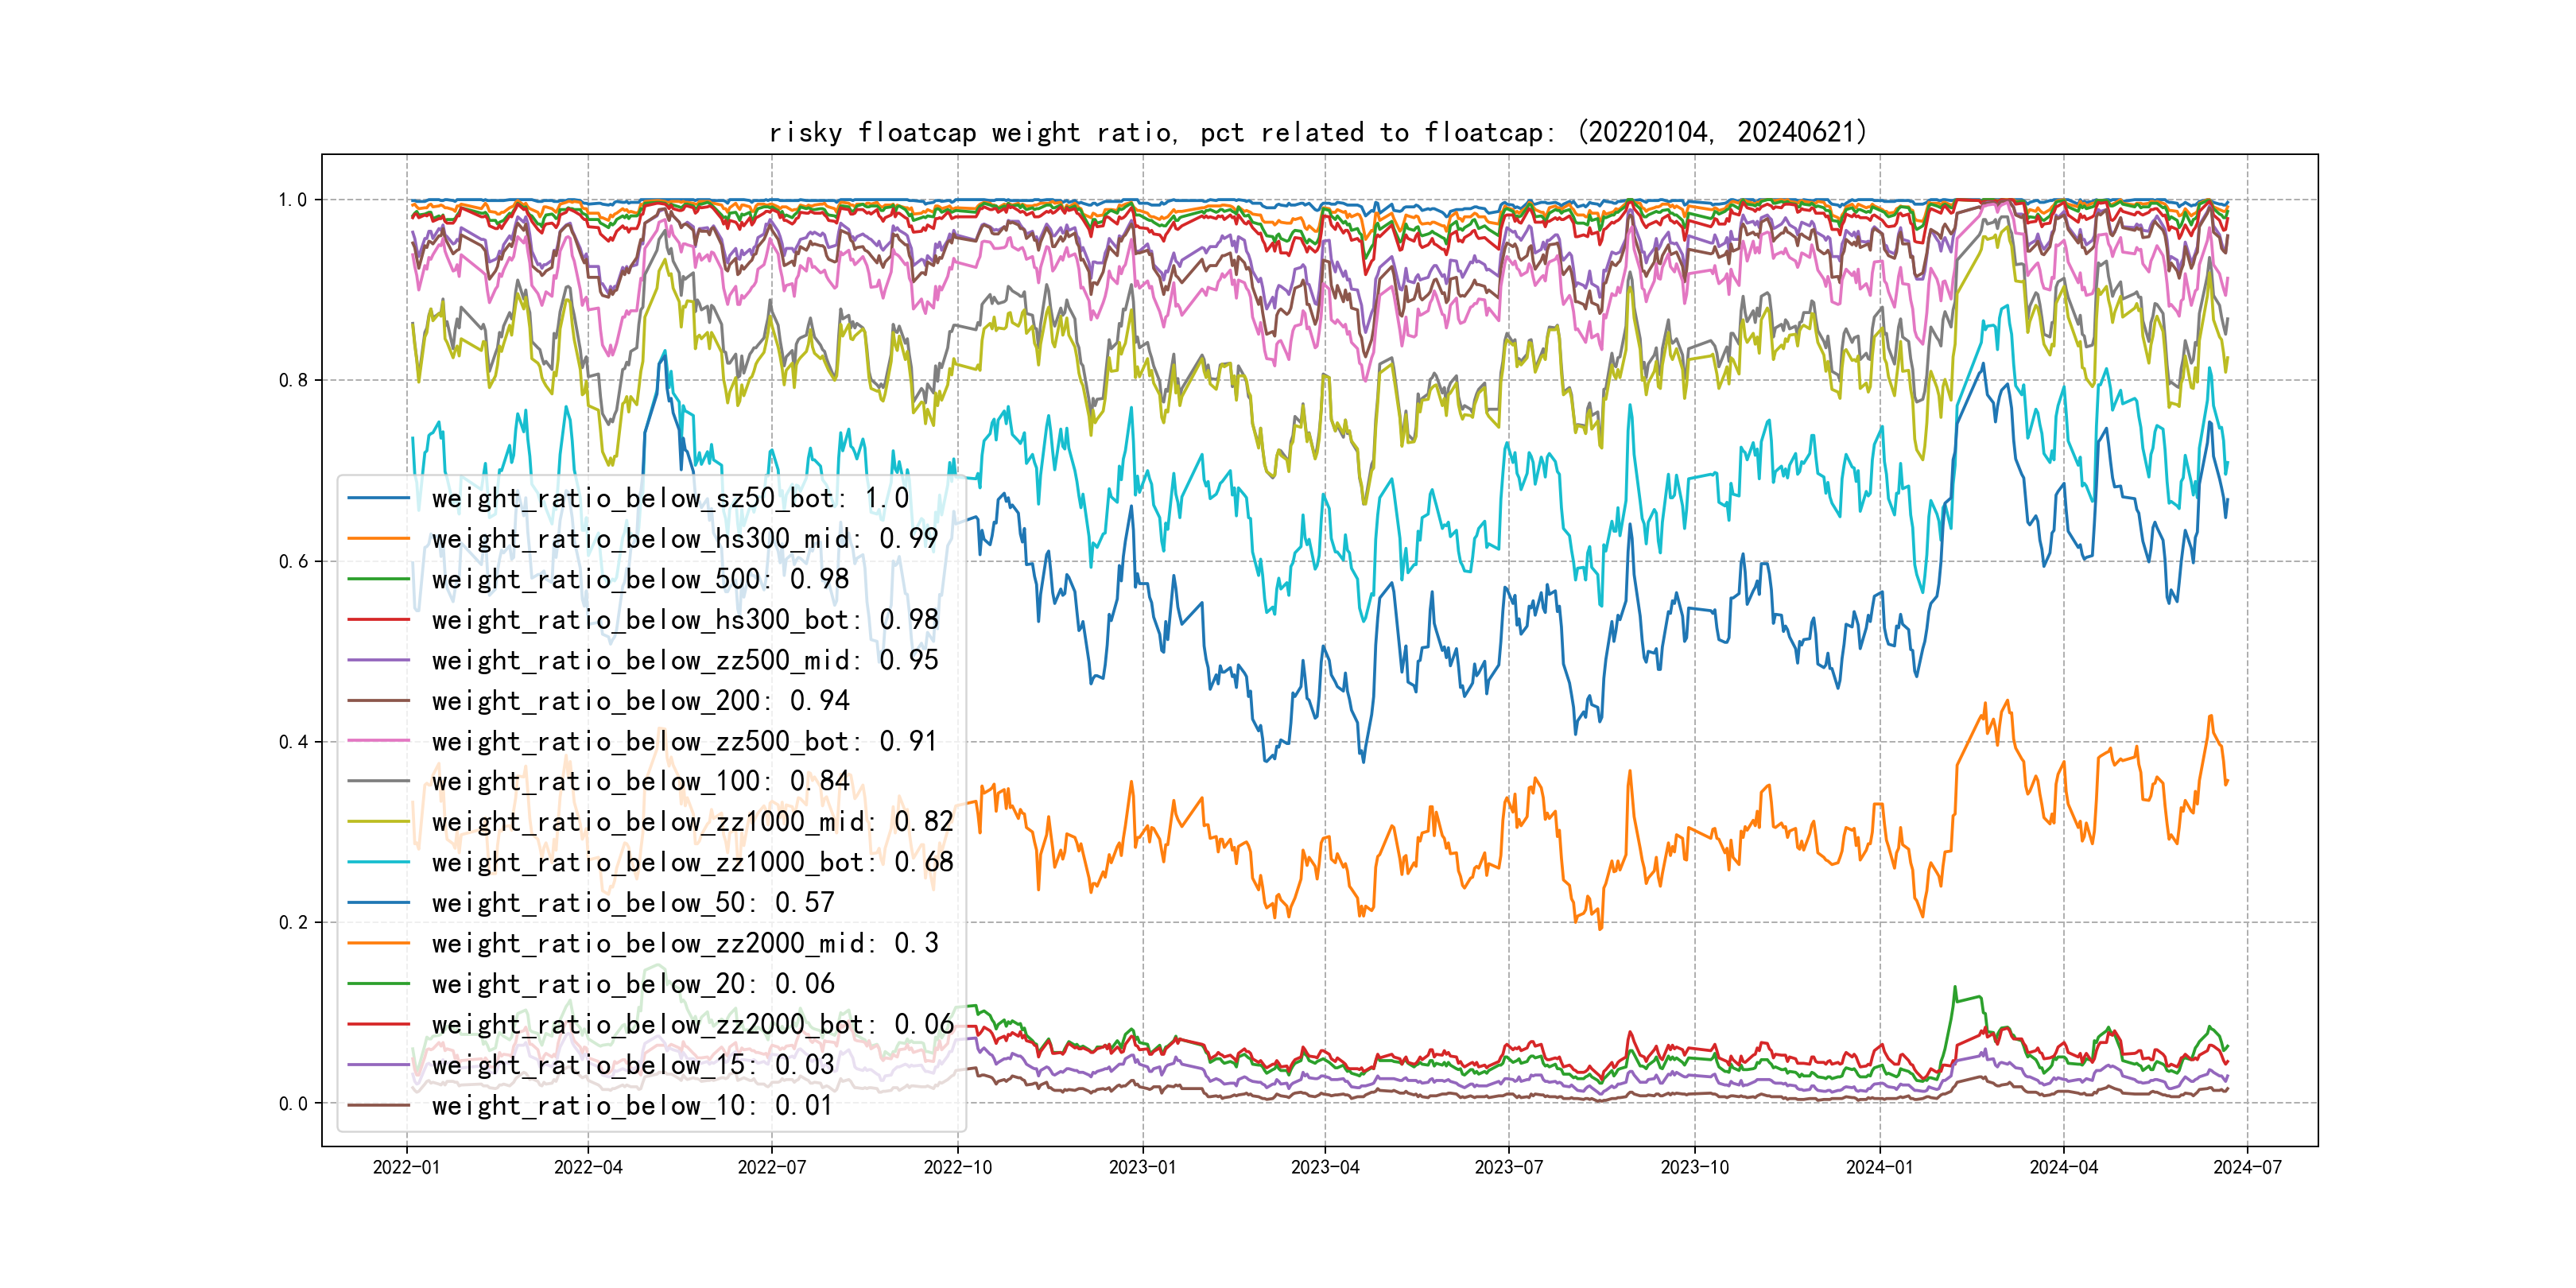The width and height of the screenshot is (2576, 1288).
Task: Click legend entry weight_ratio_below_zz1000_bot
Action: 692,862
